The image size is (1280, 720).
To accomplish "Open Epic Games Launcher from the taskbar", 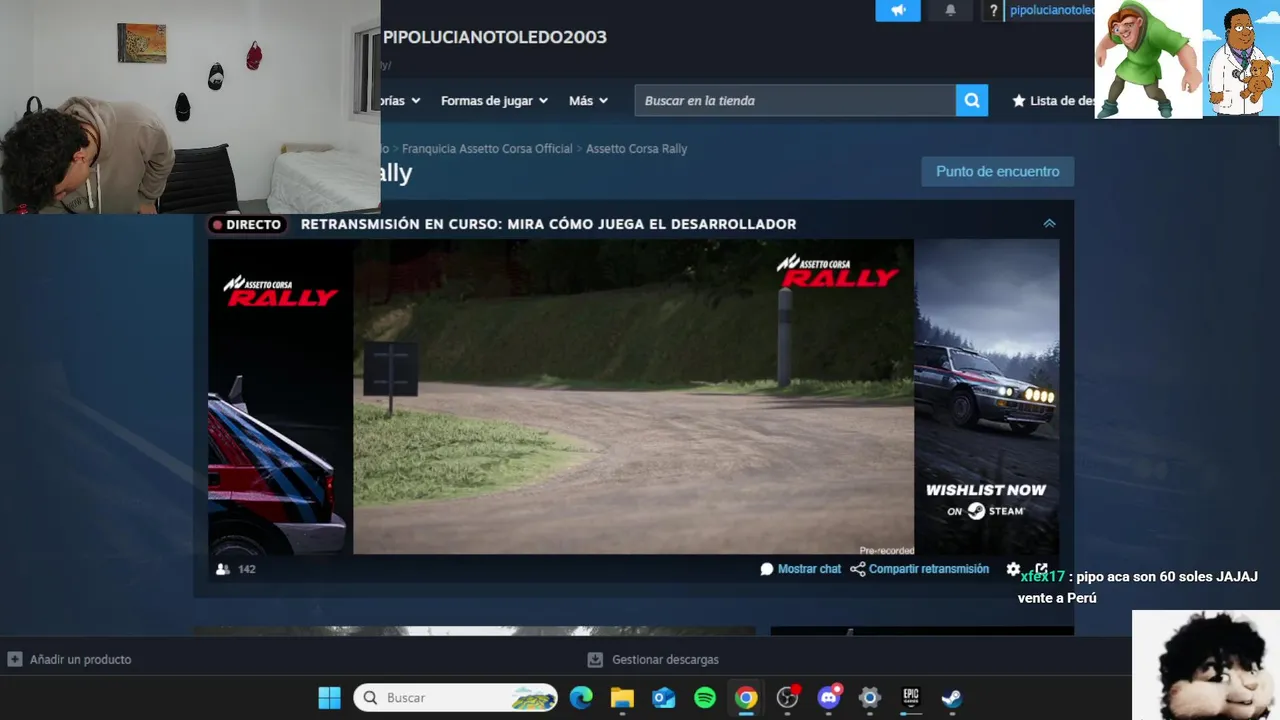I will [911, 697].
